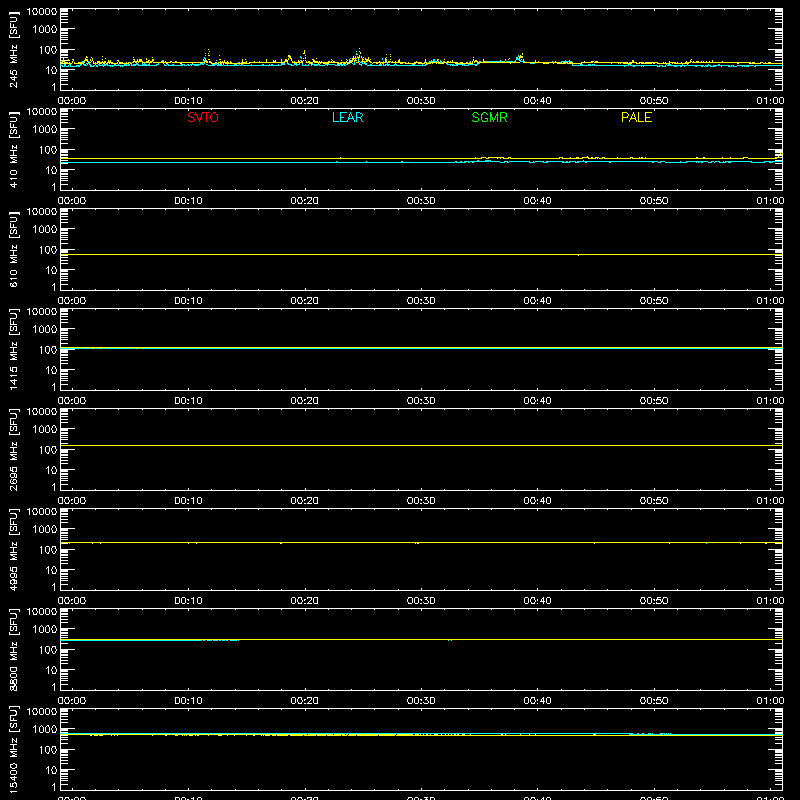Screen dimensions: 800x800
Task: Select the 2695 MHz [SFU] axis title
Action: click(x=14, y=449)
